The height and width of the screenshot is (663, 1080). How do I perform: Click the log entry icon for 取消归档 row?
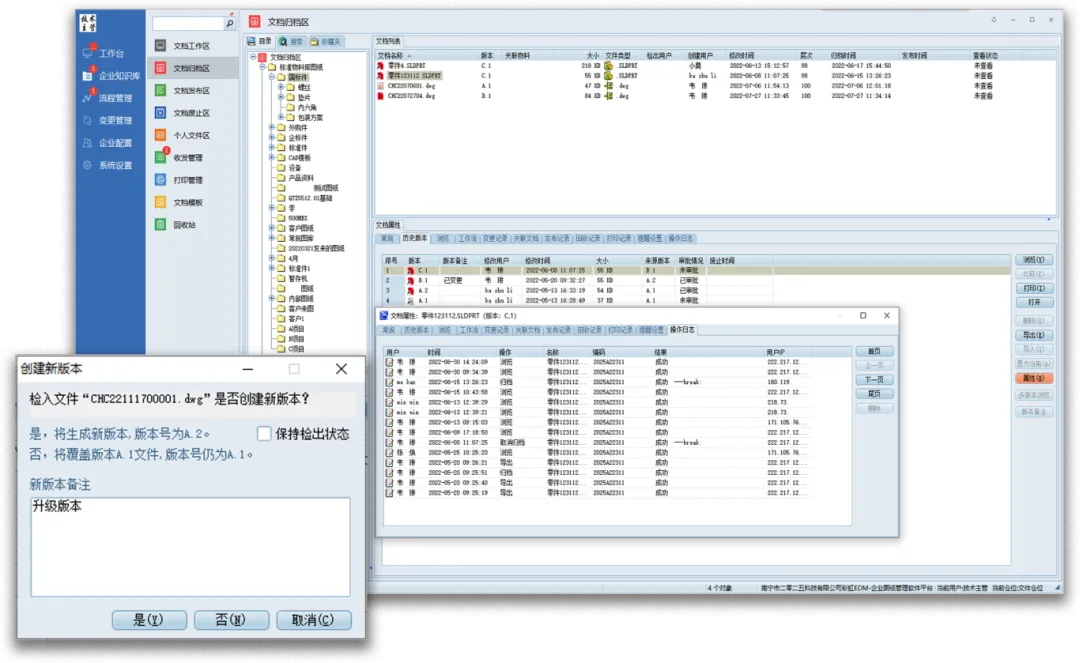(x=390, y=443)
